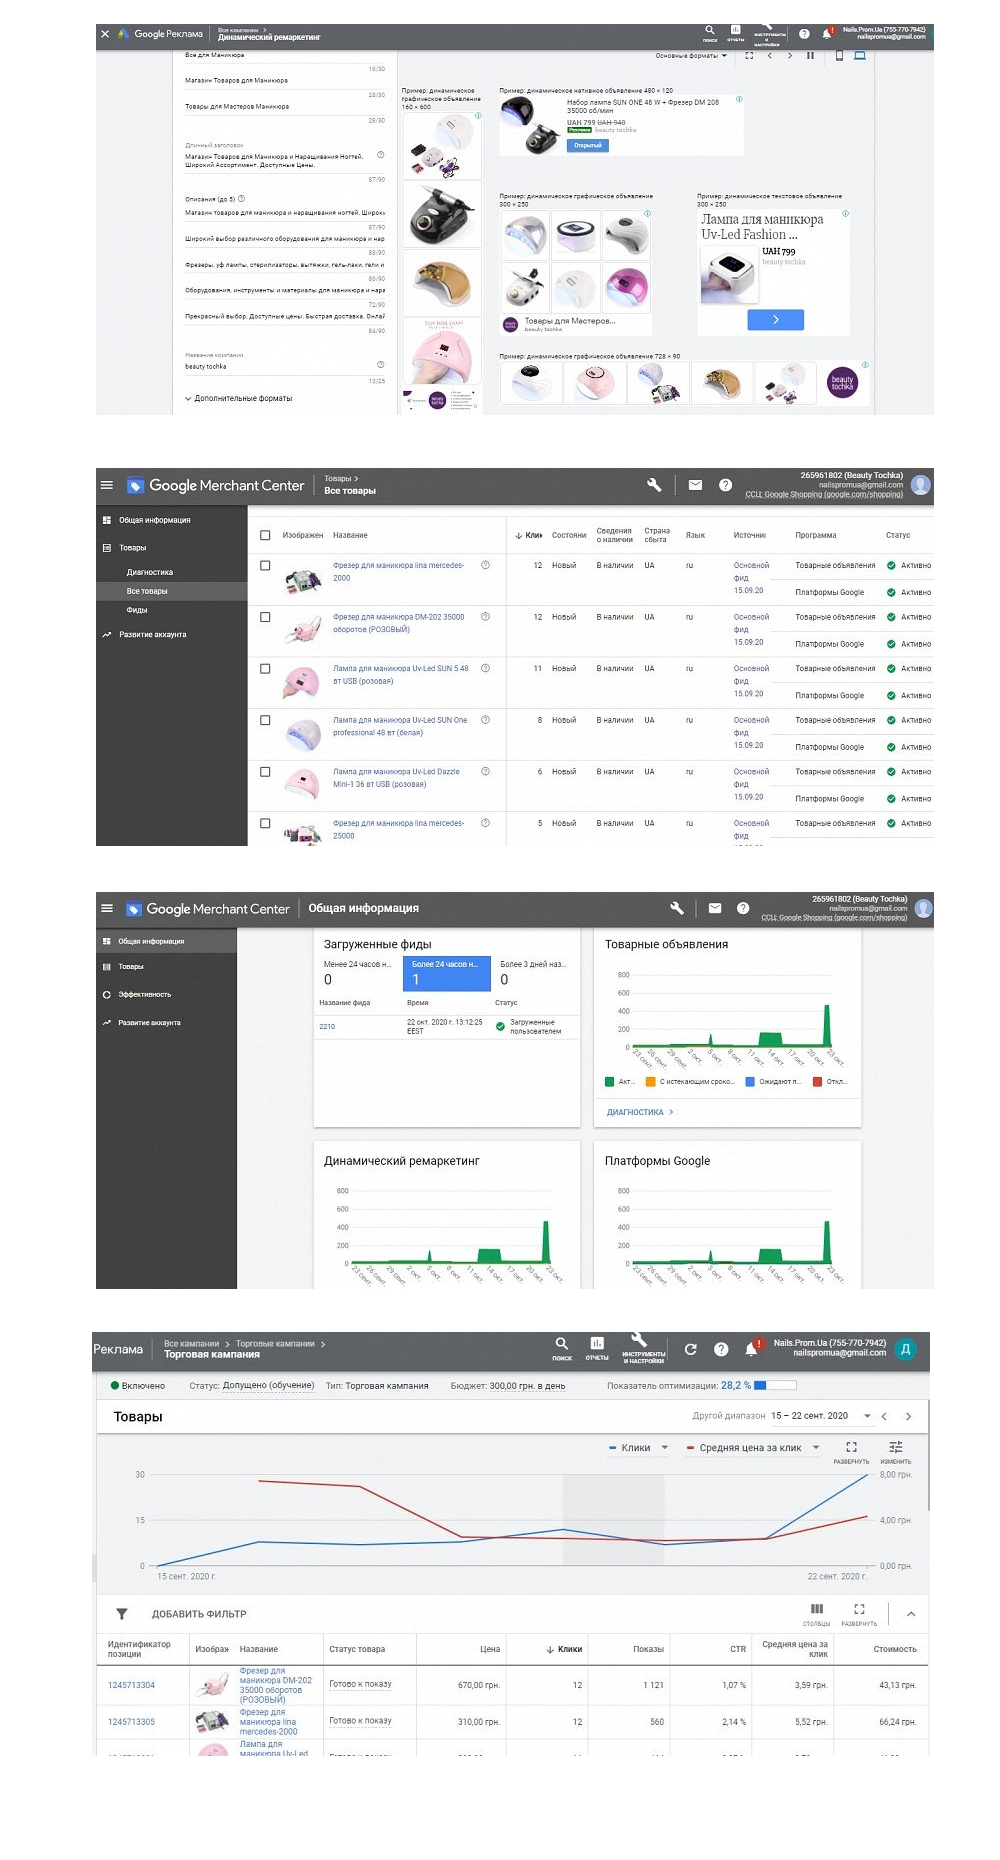Check row Фрезер lina mercedes-2000
This screenshot has height=1860, width=1000.
point(265,565)
